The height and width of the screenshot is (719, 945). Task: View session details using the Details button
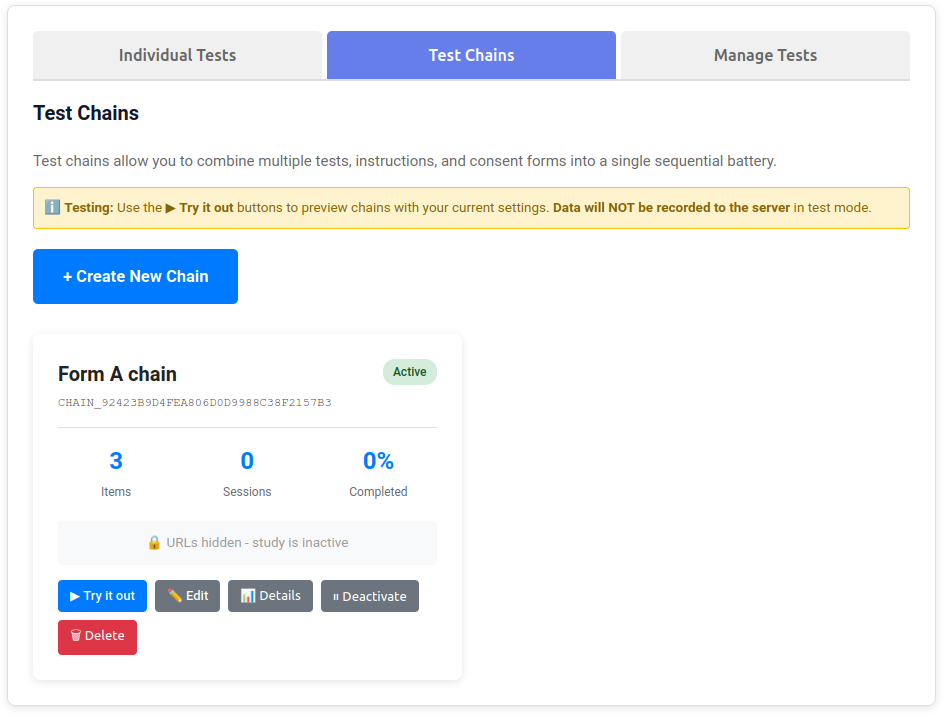coord(270,596)
